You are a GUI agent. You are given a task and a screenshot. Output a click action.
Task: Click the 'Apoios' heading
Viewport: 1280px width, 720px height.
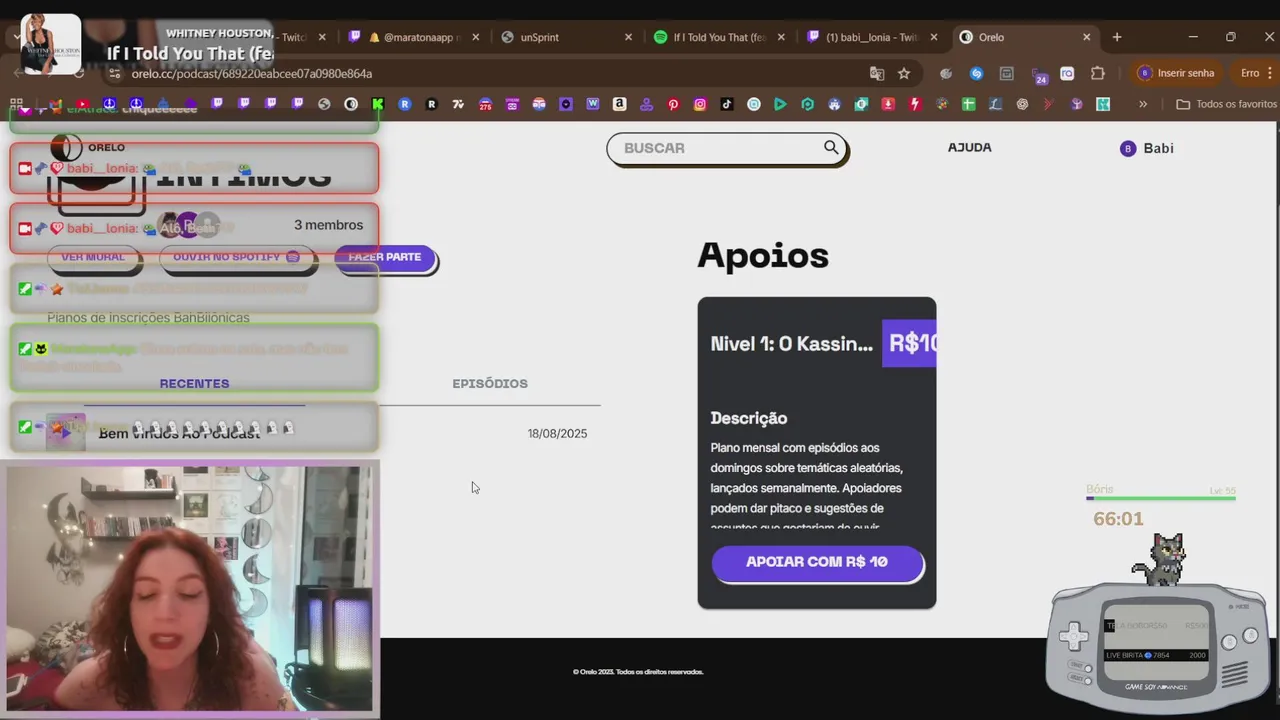tap(763, 255)
